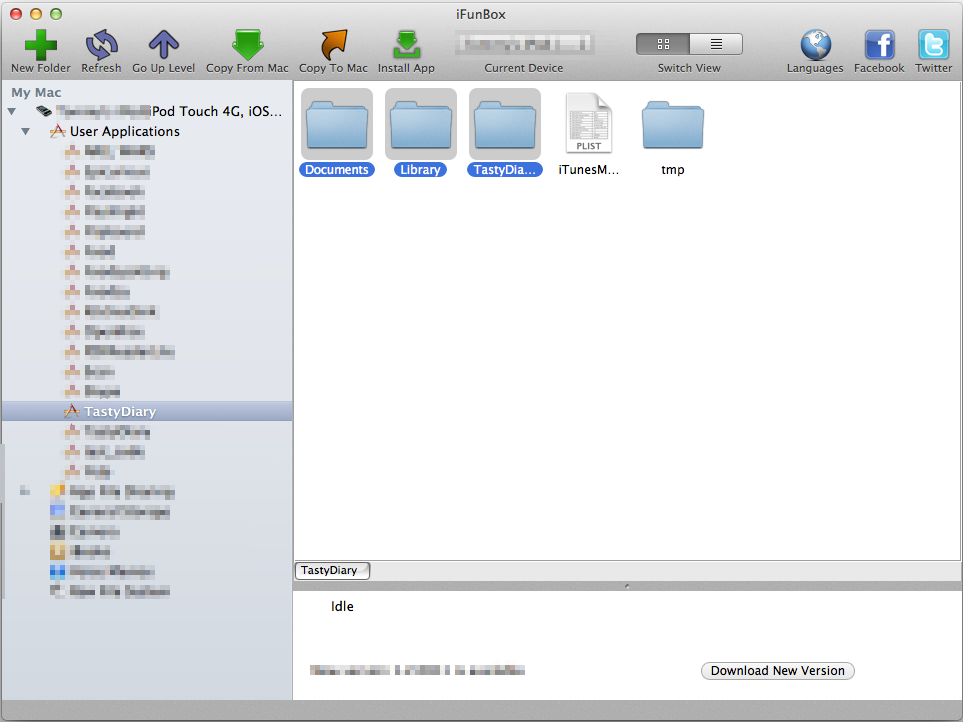The height and width of the screenshot is (722, 963).
Task: Open the Facebook link icon
Action: (x=879, y=46)
